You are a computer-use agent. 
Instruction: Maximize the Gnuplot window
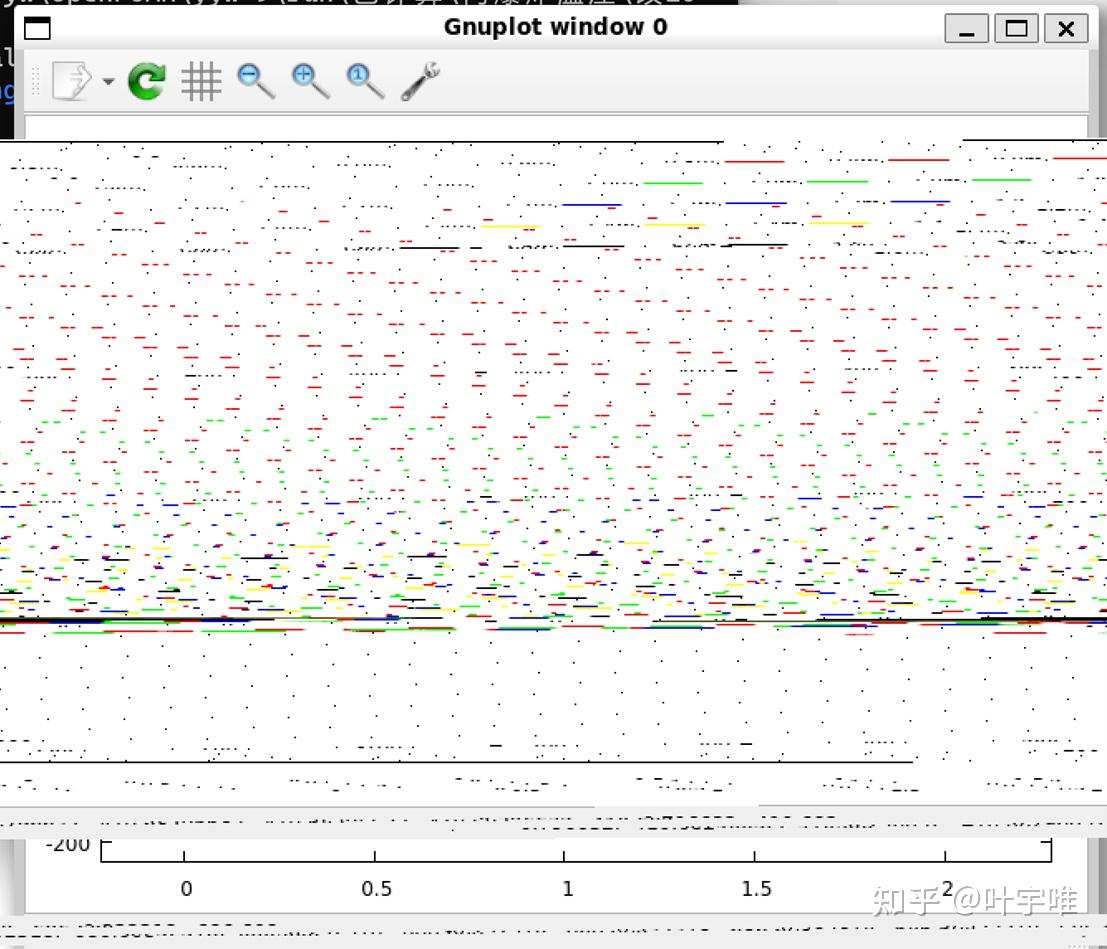tap(1016, 28)
